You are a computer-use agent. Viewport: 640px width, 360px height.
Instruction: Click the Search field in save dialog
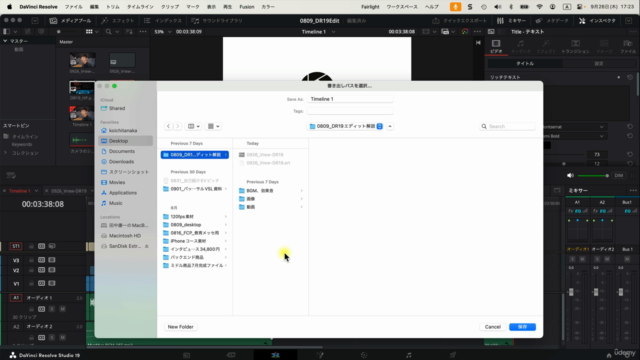click(507, 127)
